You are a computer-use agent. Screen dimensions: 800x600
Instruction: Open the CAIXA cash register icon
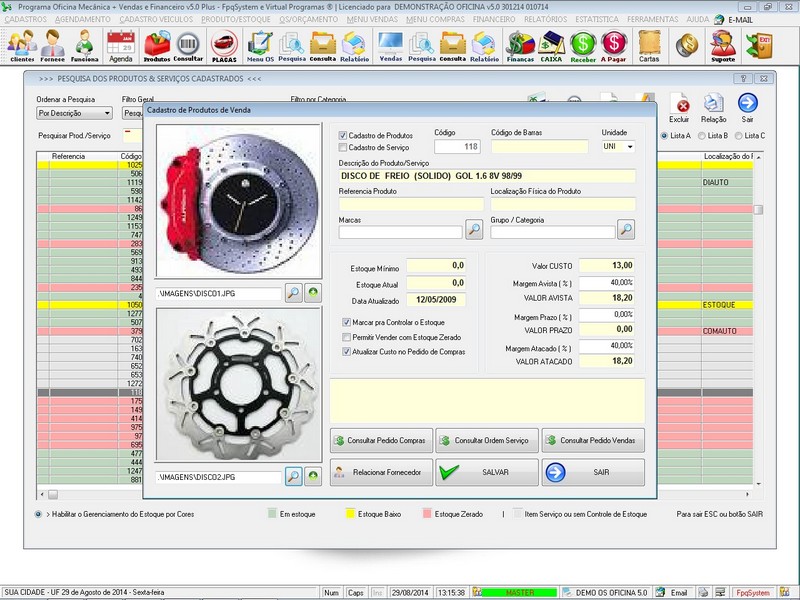pyautogui.click(x=551, y=46)
